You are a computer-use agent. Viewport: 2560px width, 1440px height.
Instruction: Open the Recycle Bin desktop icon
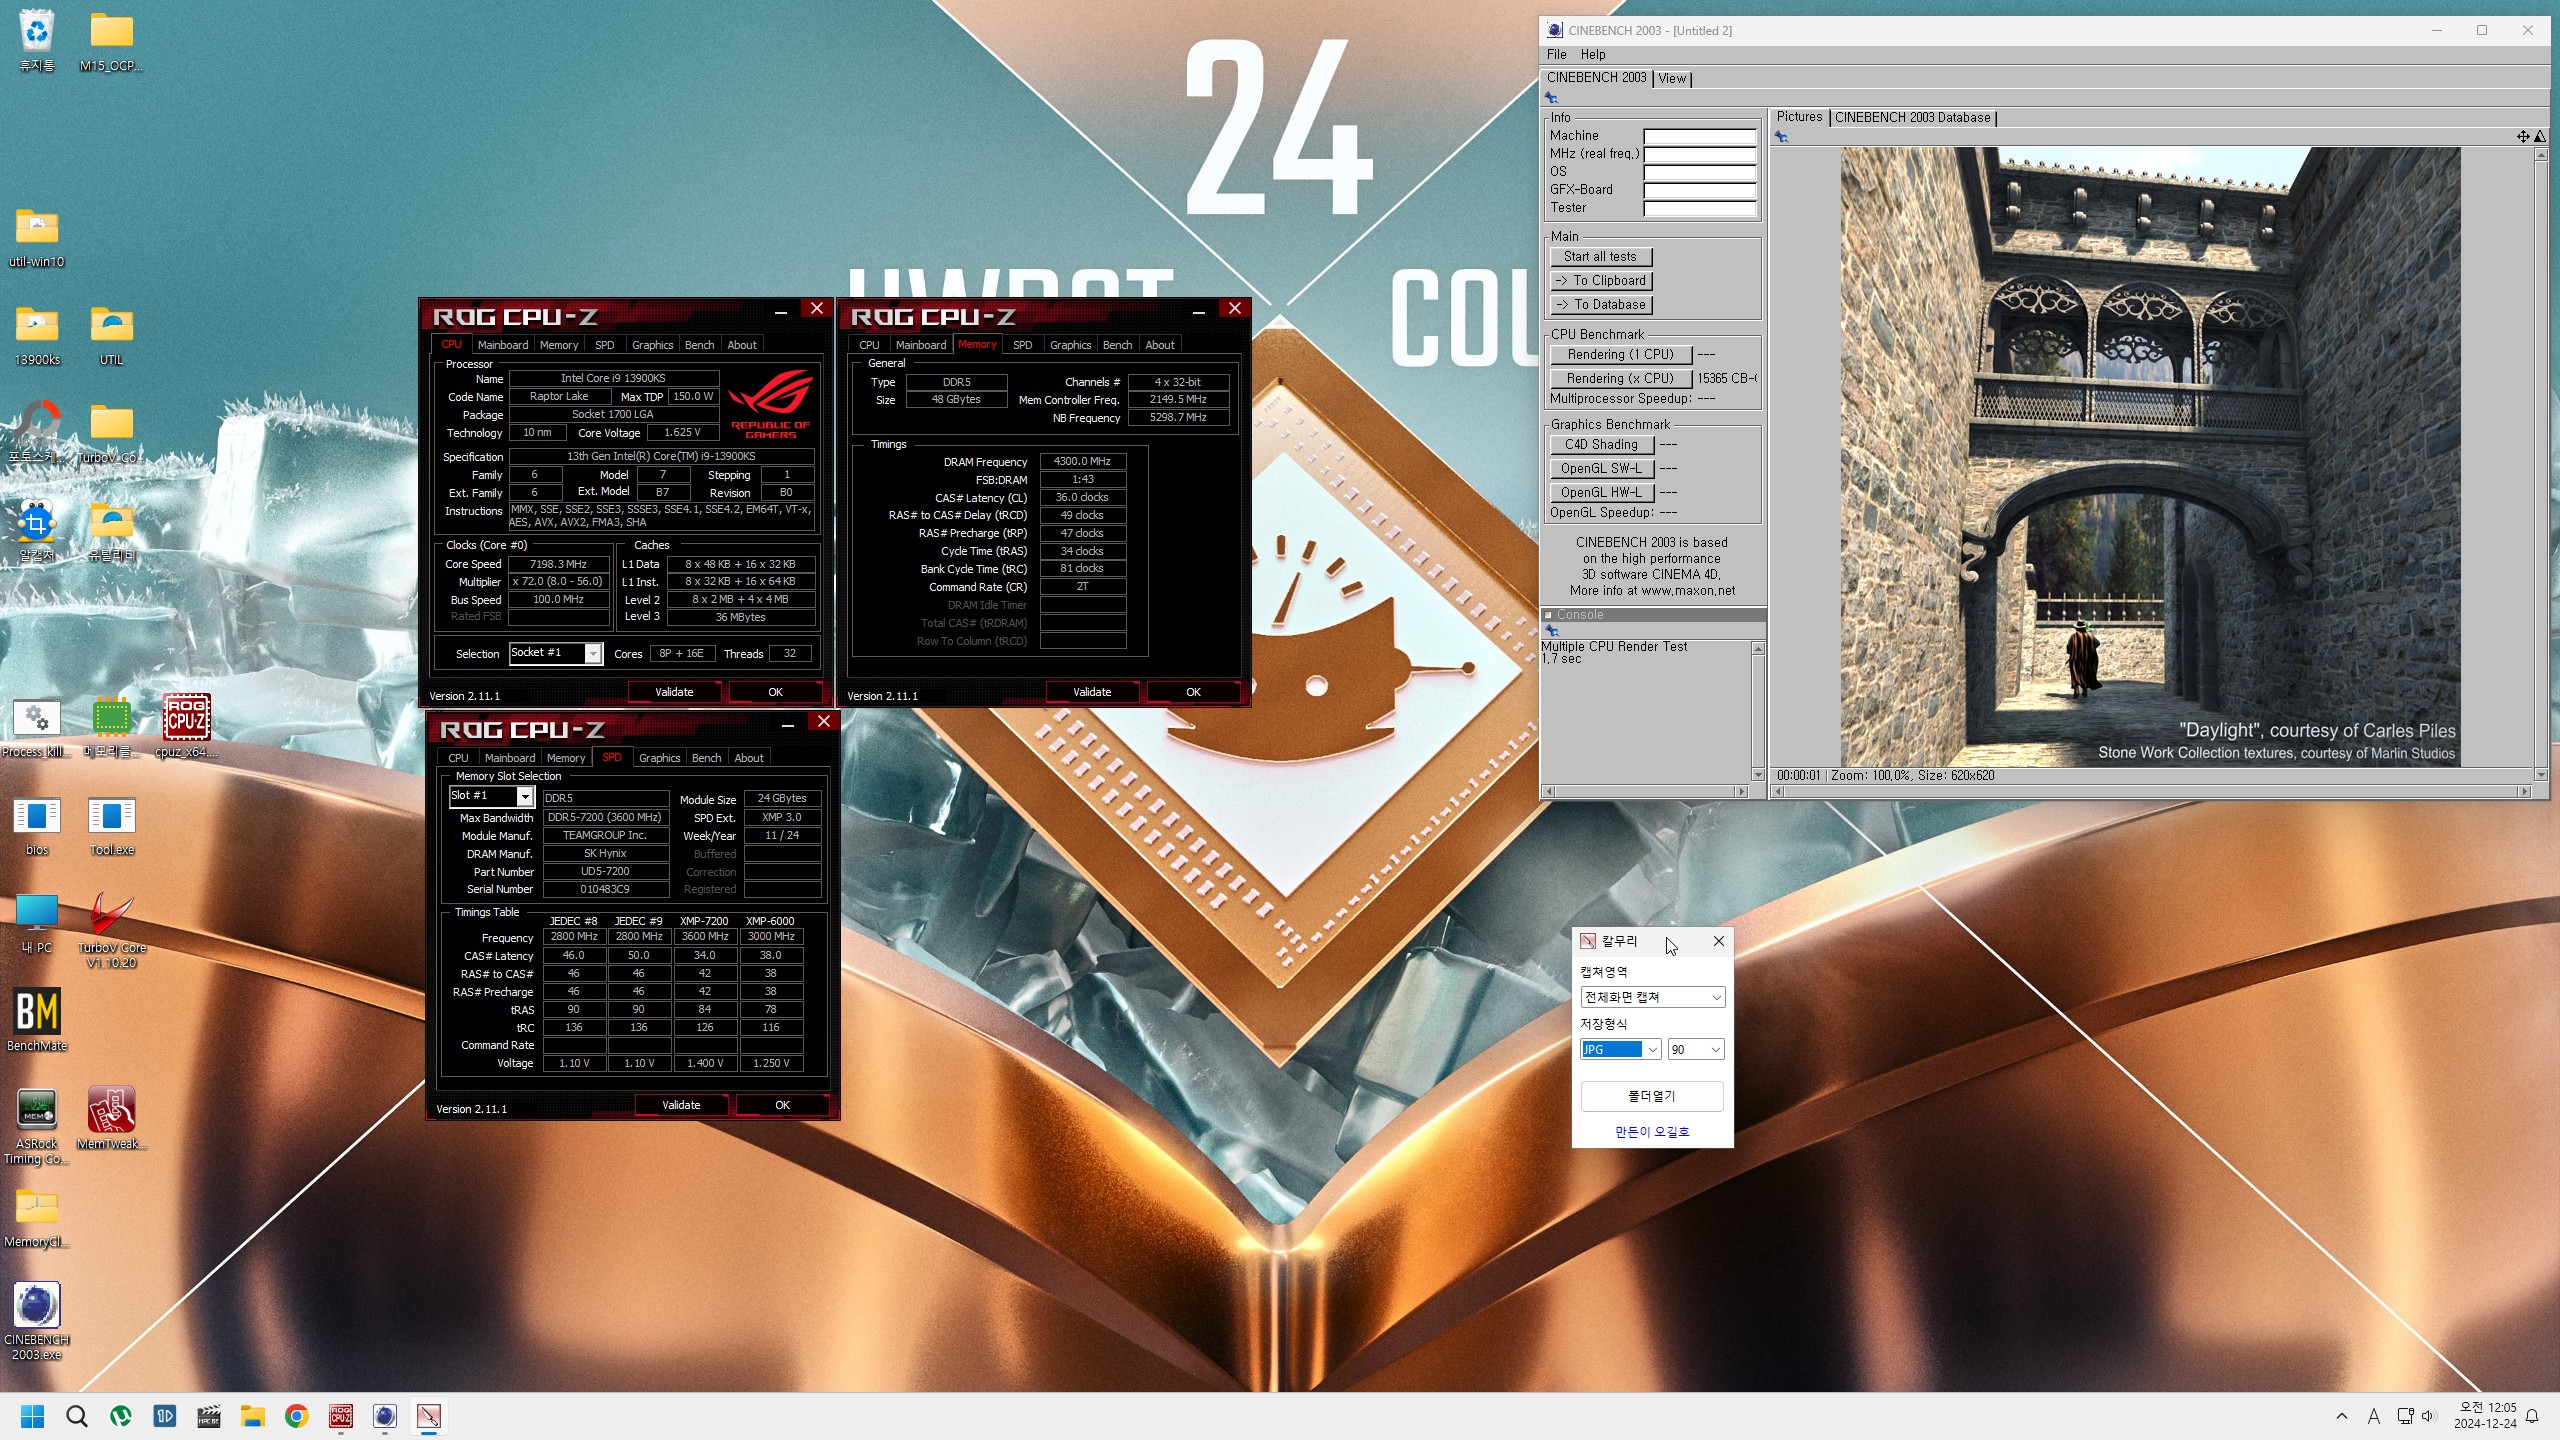tap(37, 40)
